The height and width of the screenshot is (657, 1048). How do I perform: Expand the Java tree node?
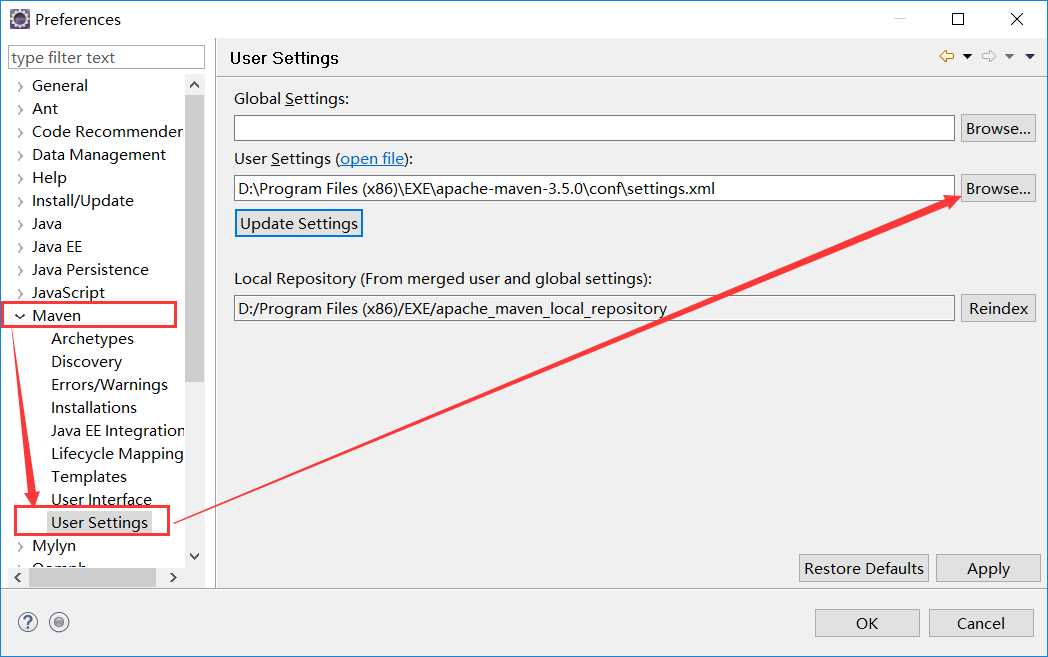tap(20, 225)
